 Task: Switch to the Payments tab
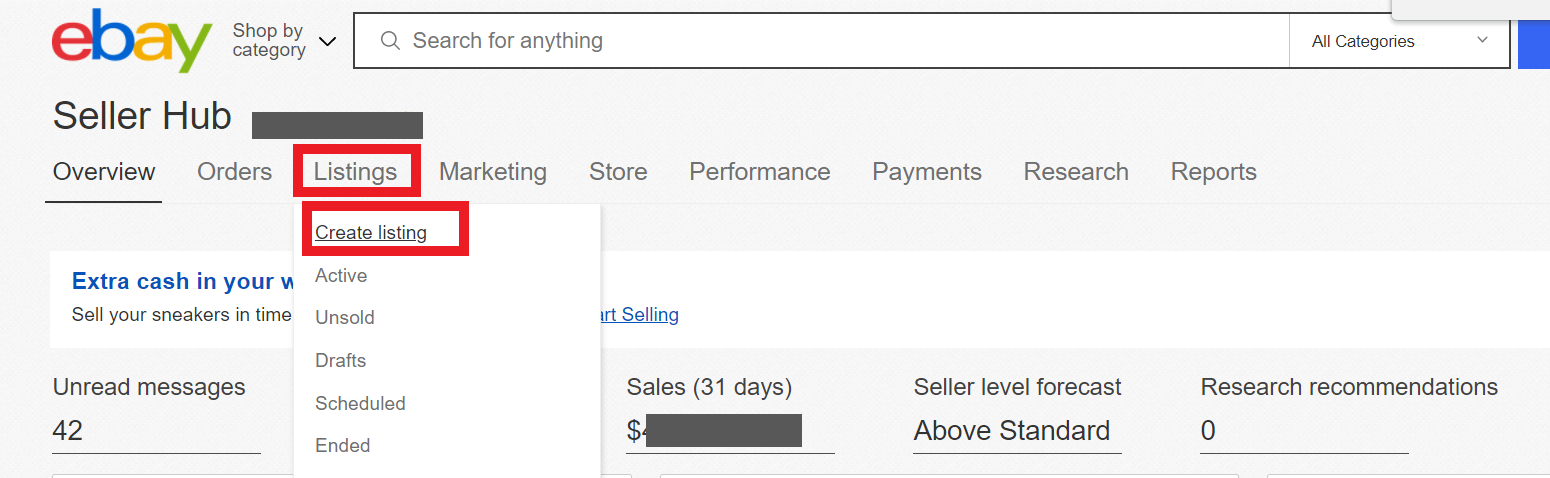pyautogui.click(x=927, y=172)
